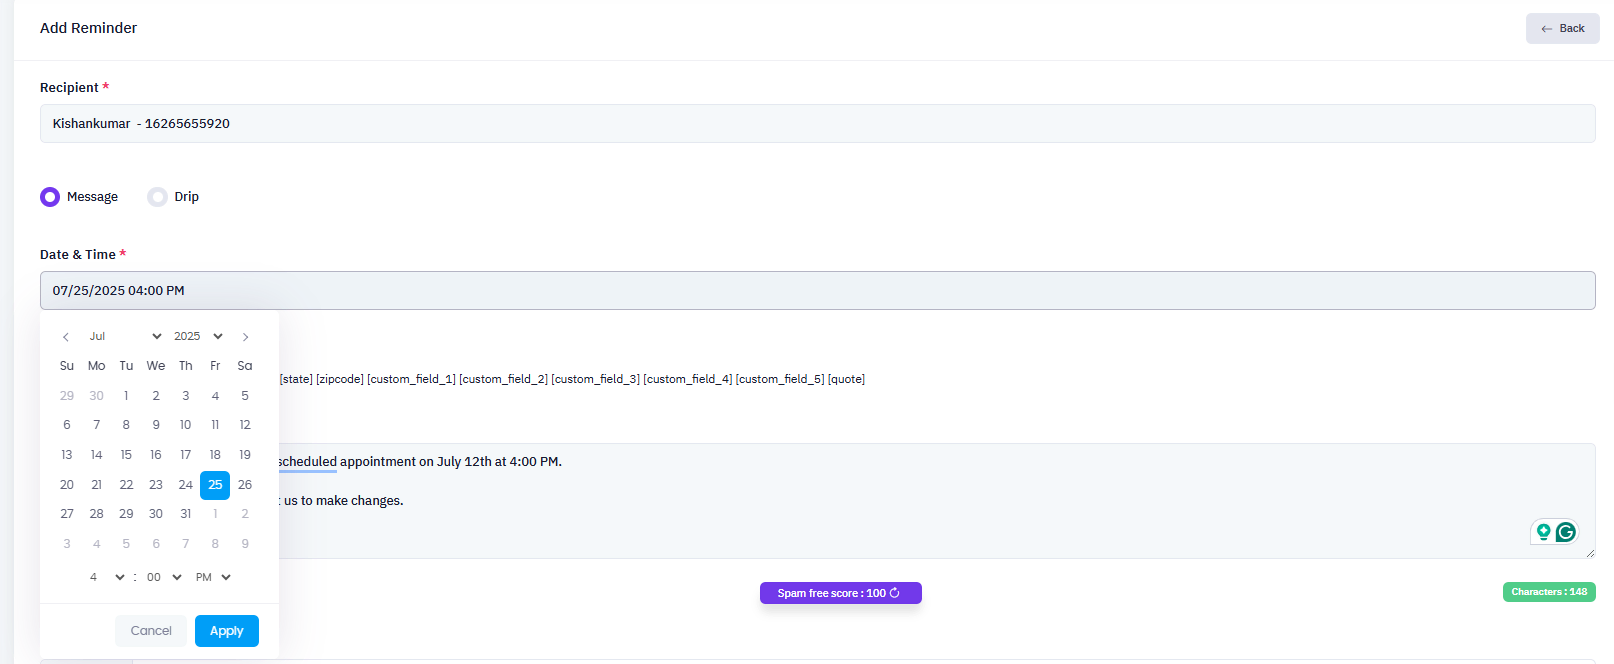This screenshot has width=1614, height=664.
Task: Insert the [custom_field_5] merge tag
Action: (780, 379)
